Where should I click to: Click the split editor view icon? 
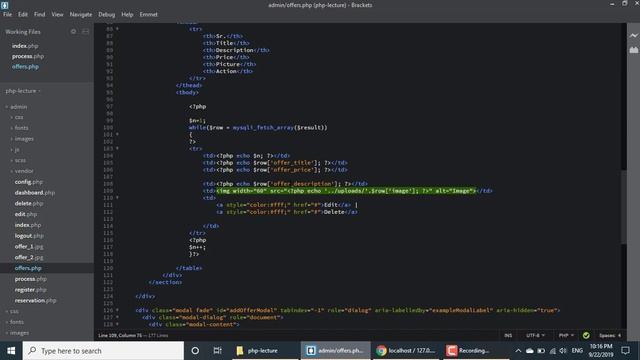(x=86, y=31)
